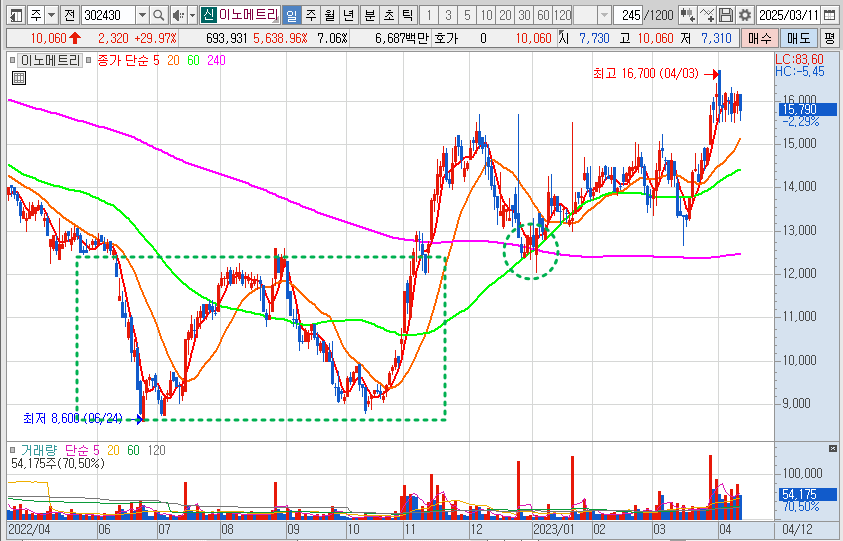The width and height of the screenshot is (843, 541).
Task: Click the 매수 buy button
Action: tap(760, 38)
